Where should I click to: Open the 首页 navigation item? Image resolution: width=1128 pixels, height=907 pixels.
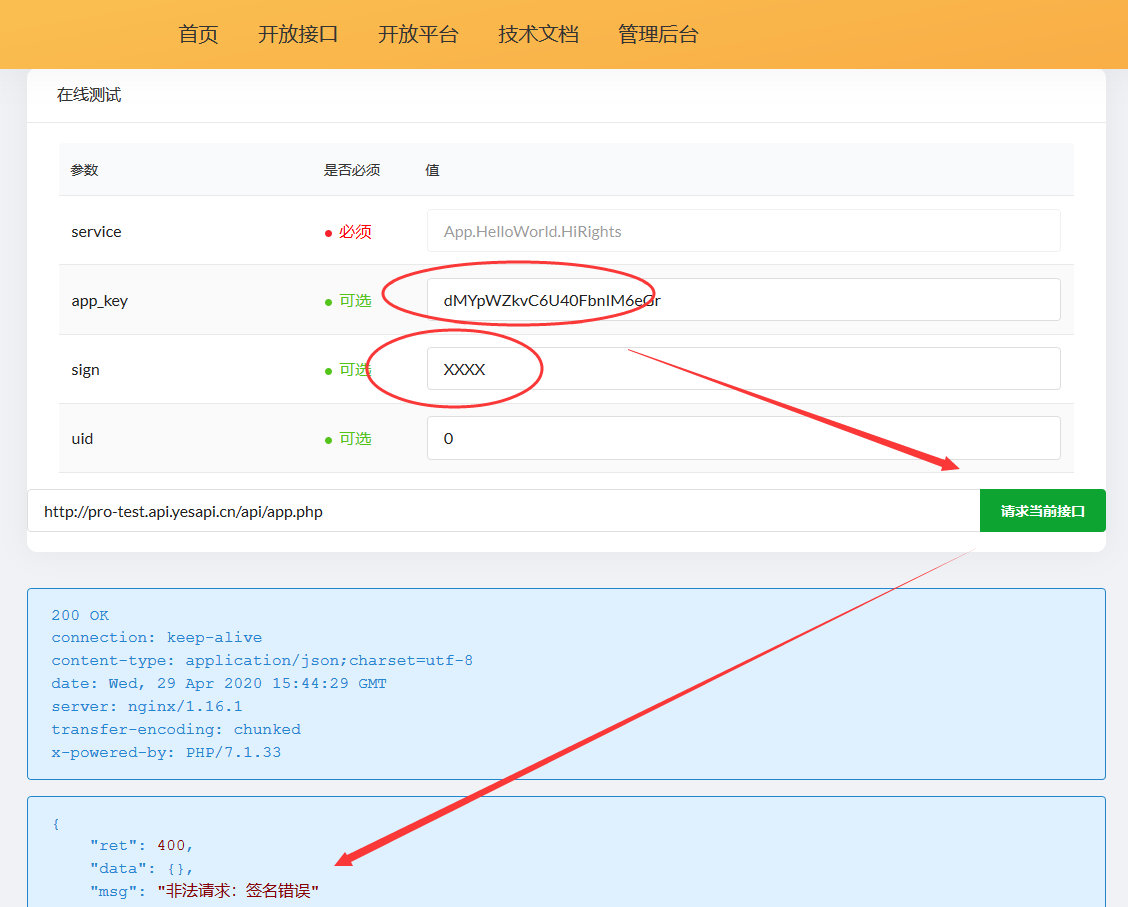tap(198, 34)
